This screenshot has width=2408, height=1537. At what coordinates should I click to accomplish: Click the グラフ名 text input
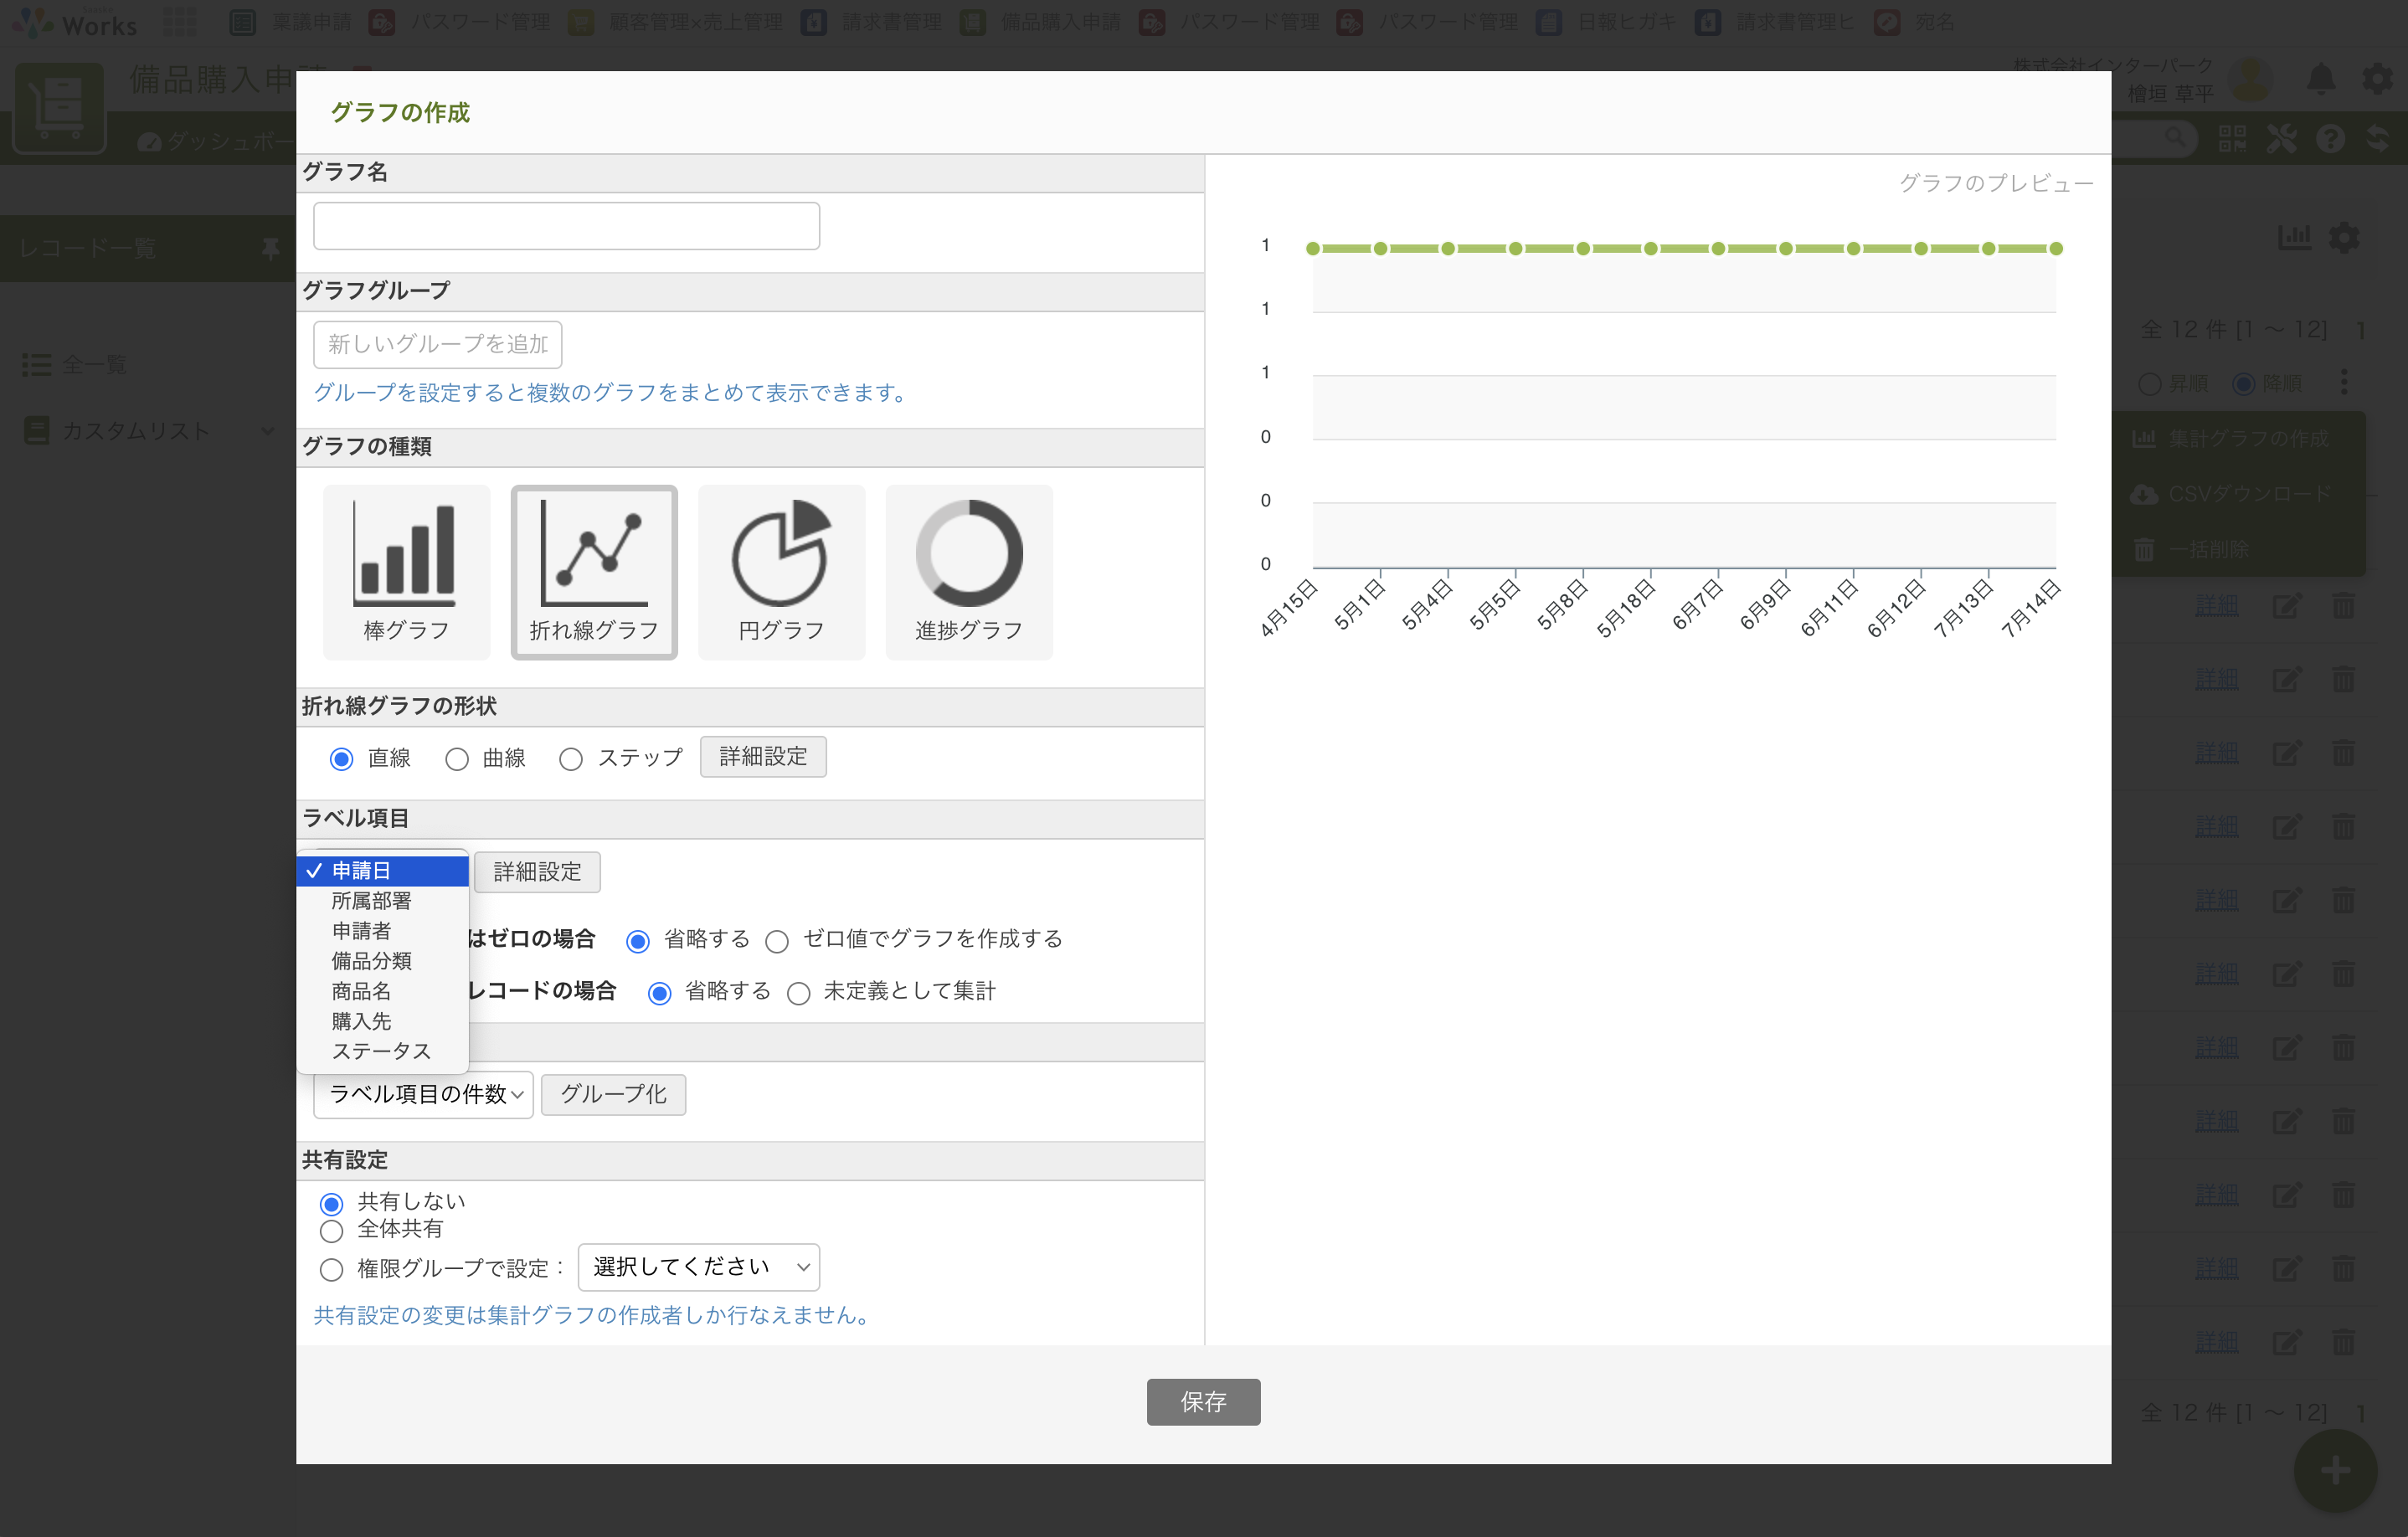tap(566, 226)
